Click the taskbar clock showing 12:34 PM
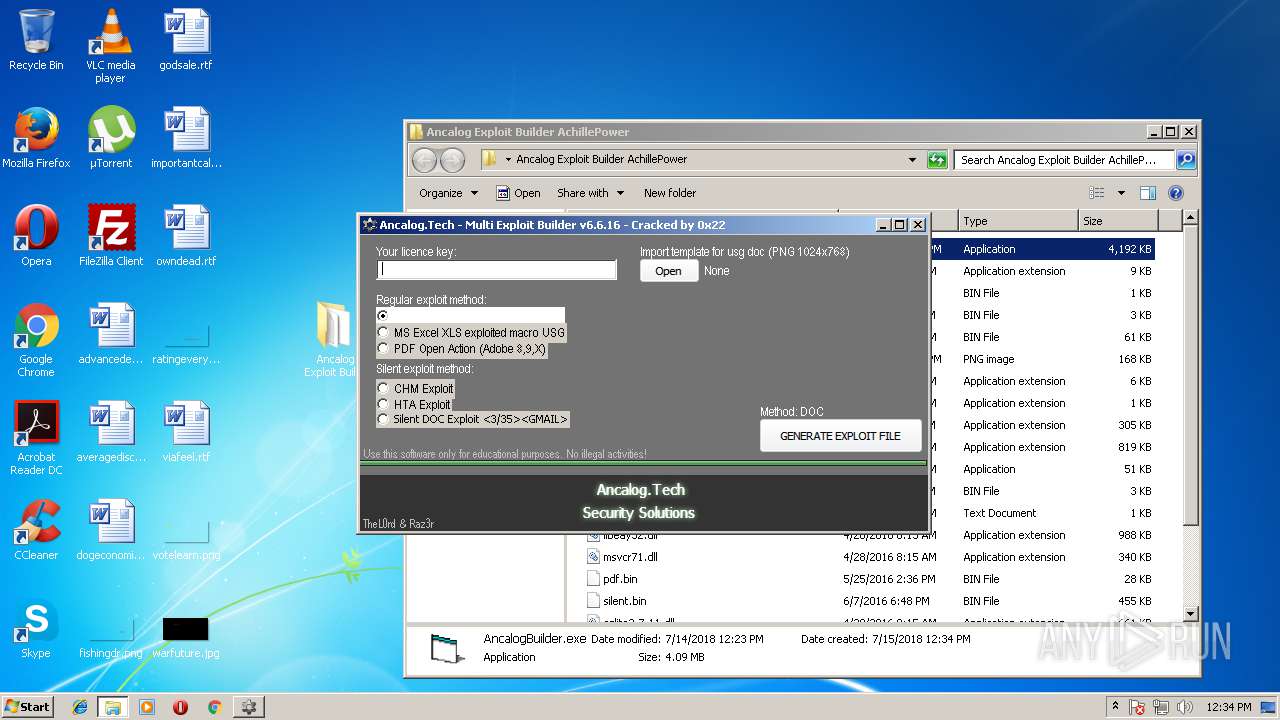Viewport: 1280px width, 720px height. pyautogui.click(x=1229, y=707)
